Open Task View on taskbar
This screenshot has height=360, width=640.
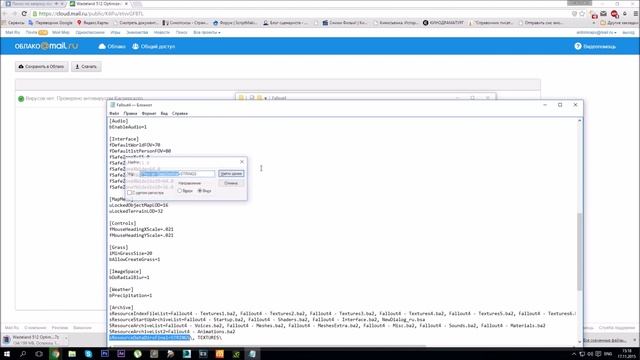pyautogui.click(x=39, y=353)
